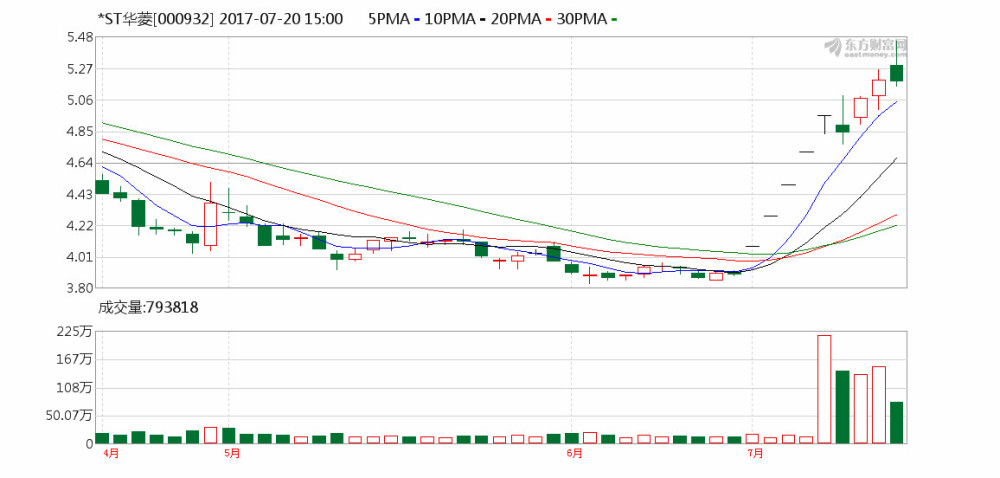1000x478 pixels.
Task: Click the 5.48 price axis label
Action: click(x=80, y=38)
